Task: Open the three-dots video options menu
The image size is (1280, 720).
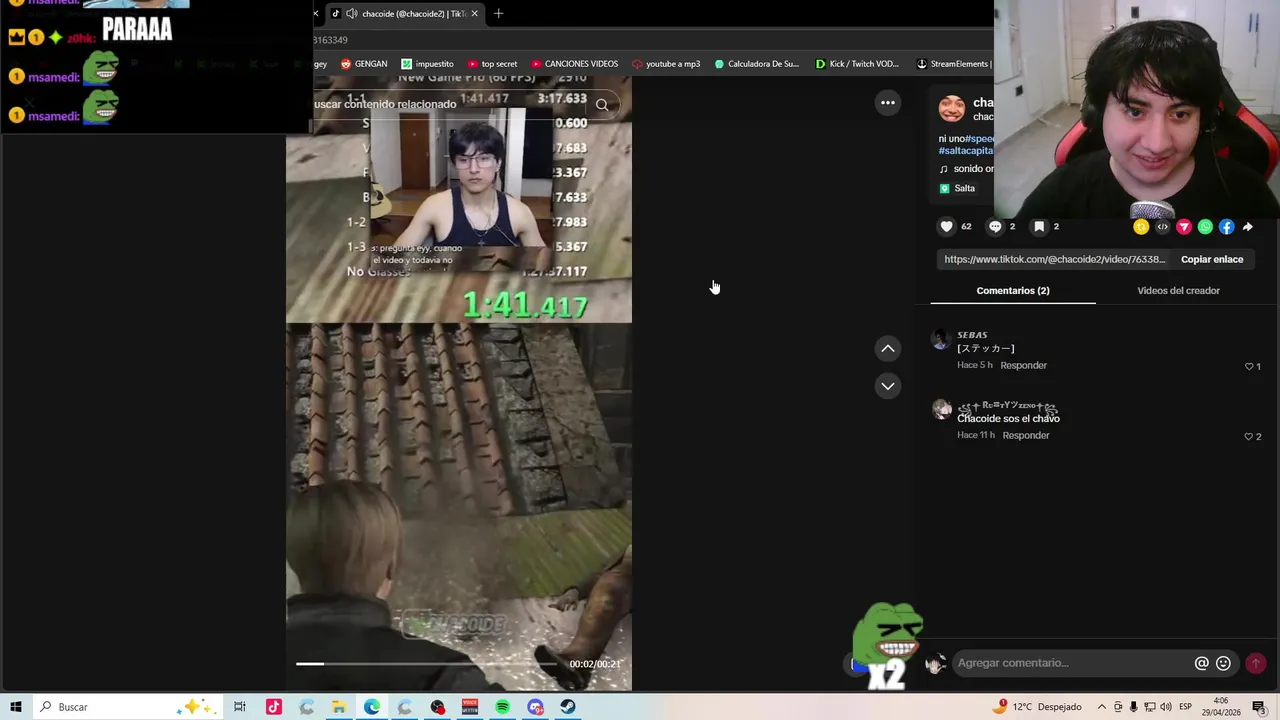Action: (887, 102)
